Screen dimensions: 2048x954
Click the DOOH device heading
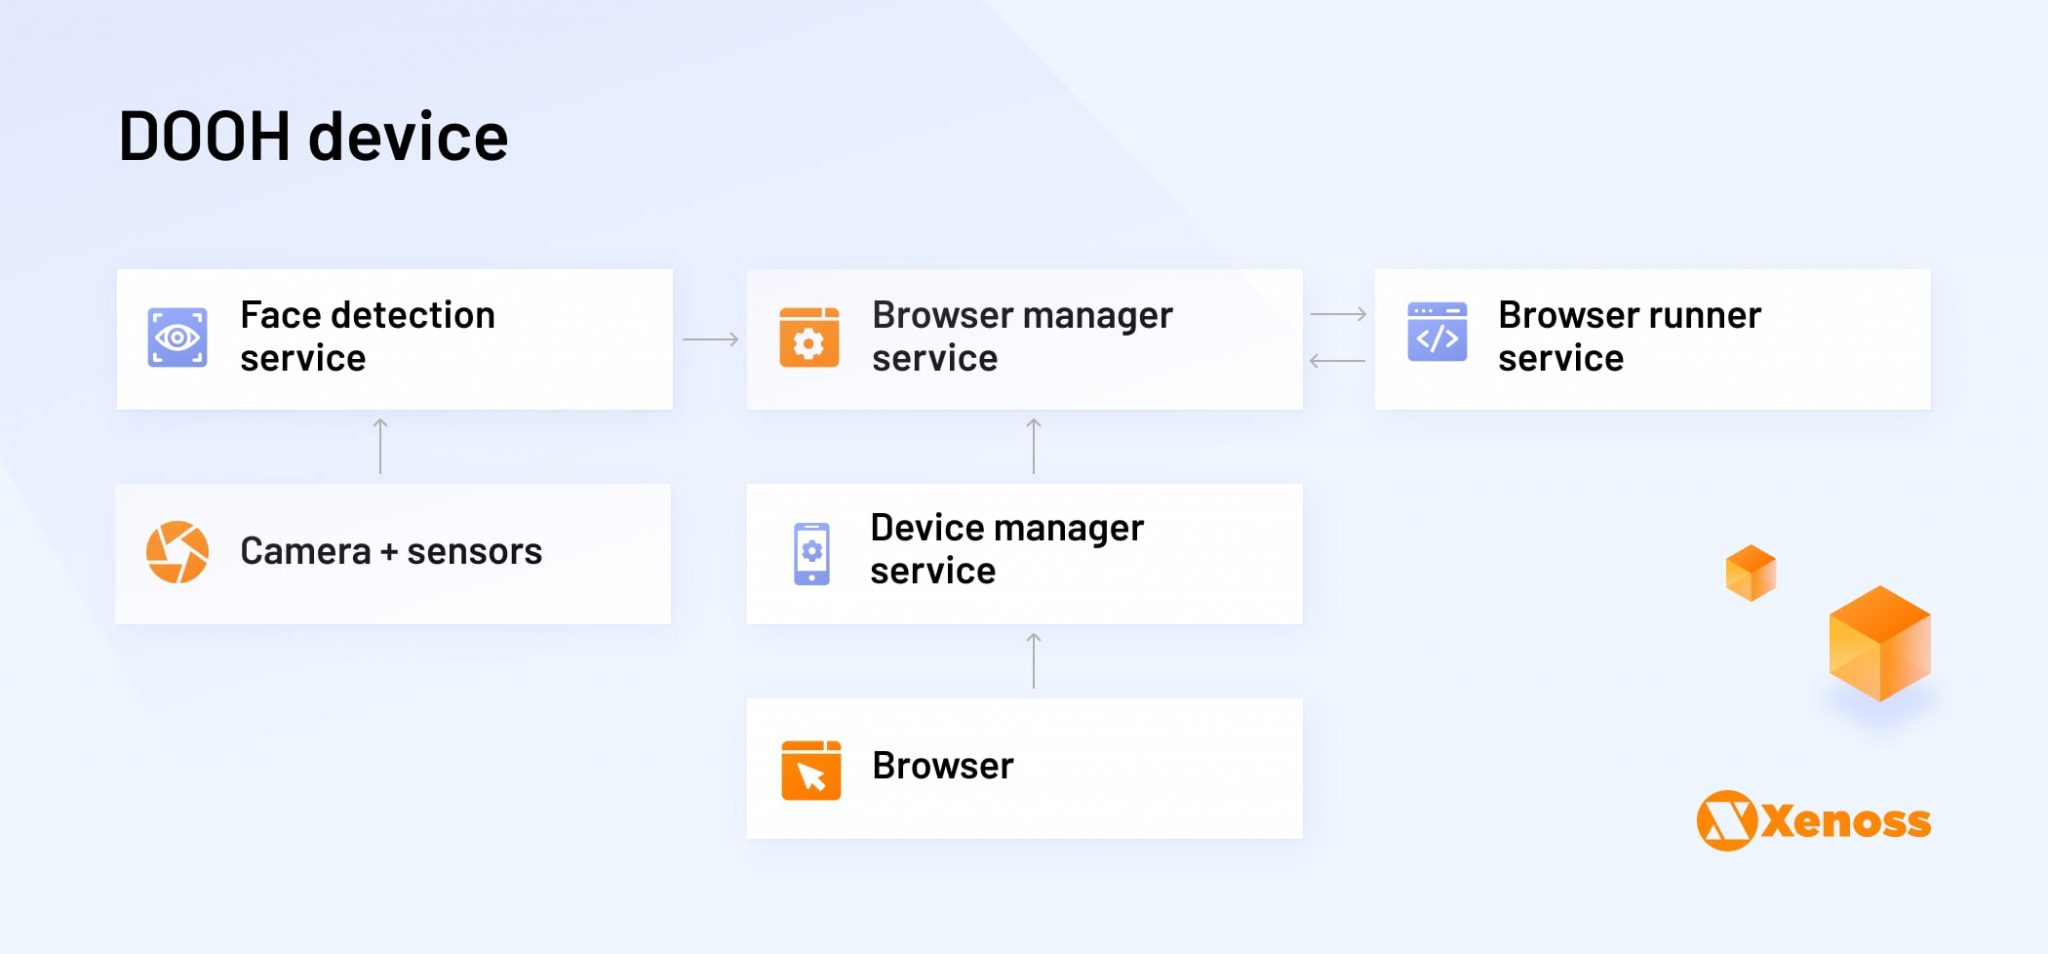[313, 137]
